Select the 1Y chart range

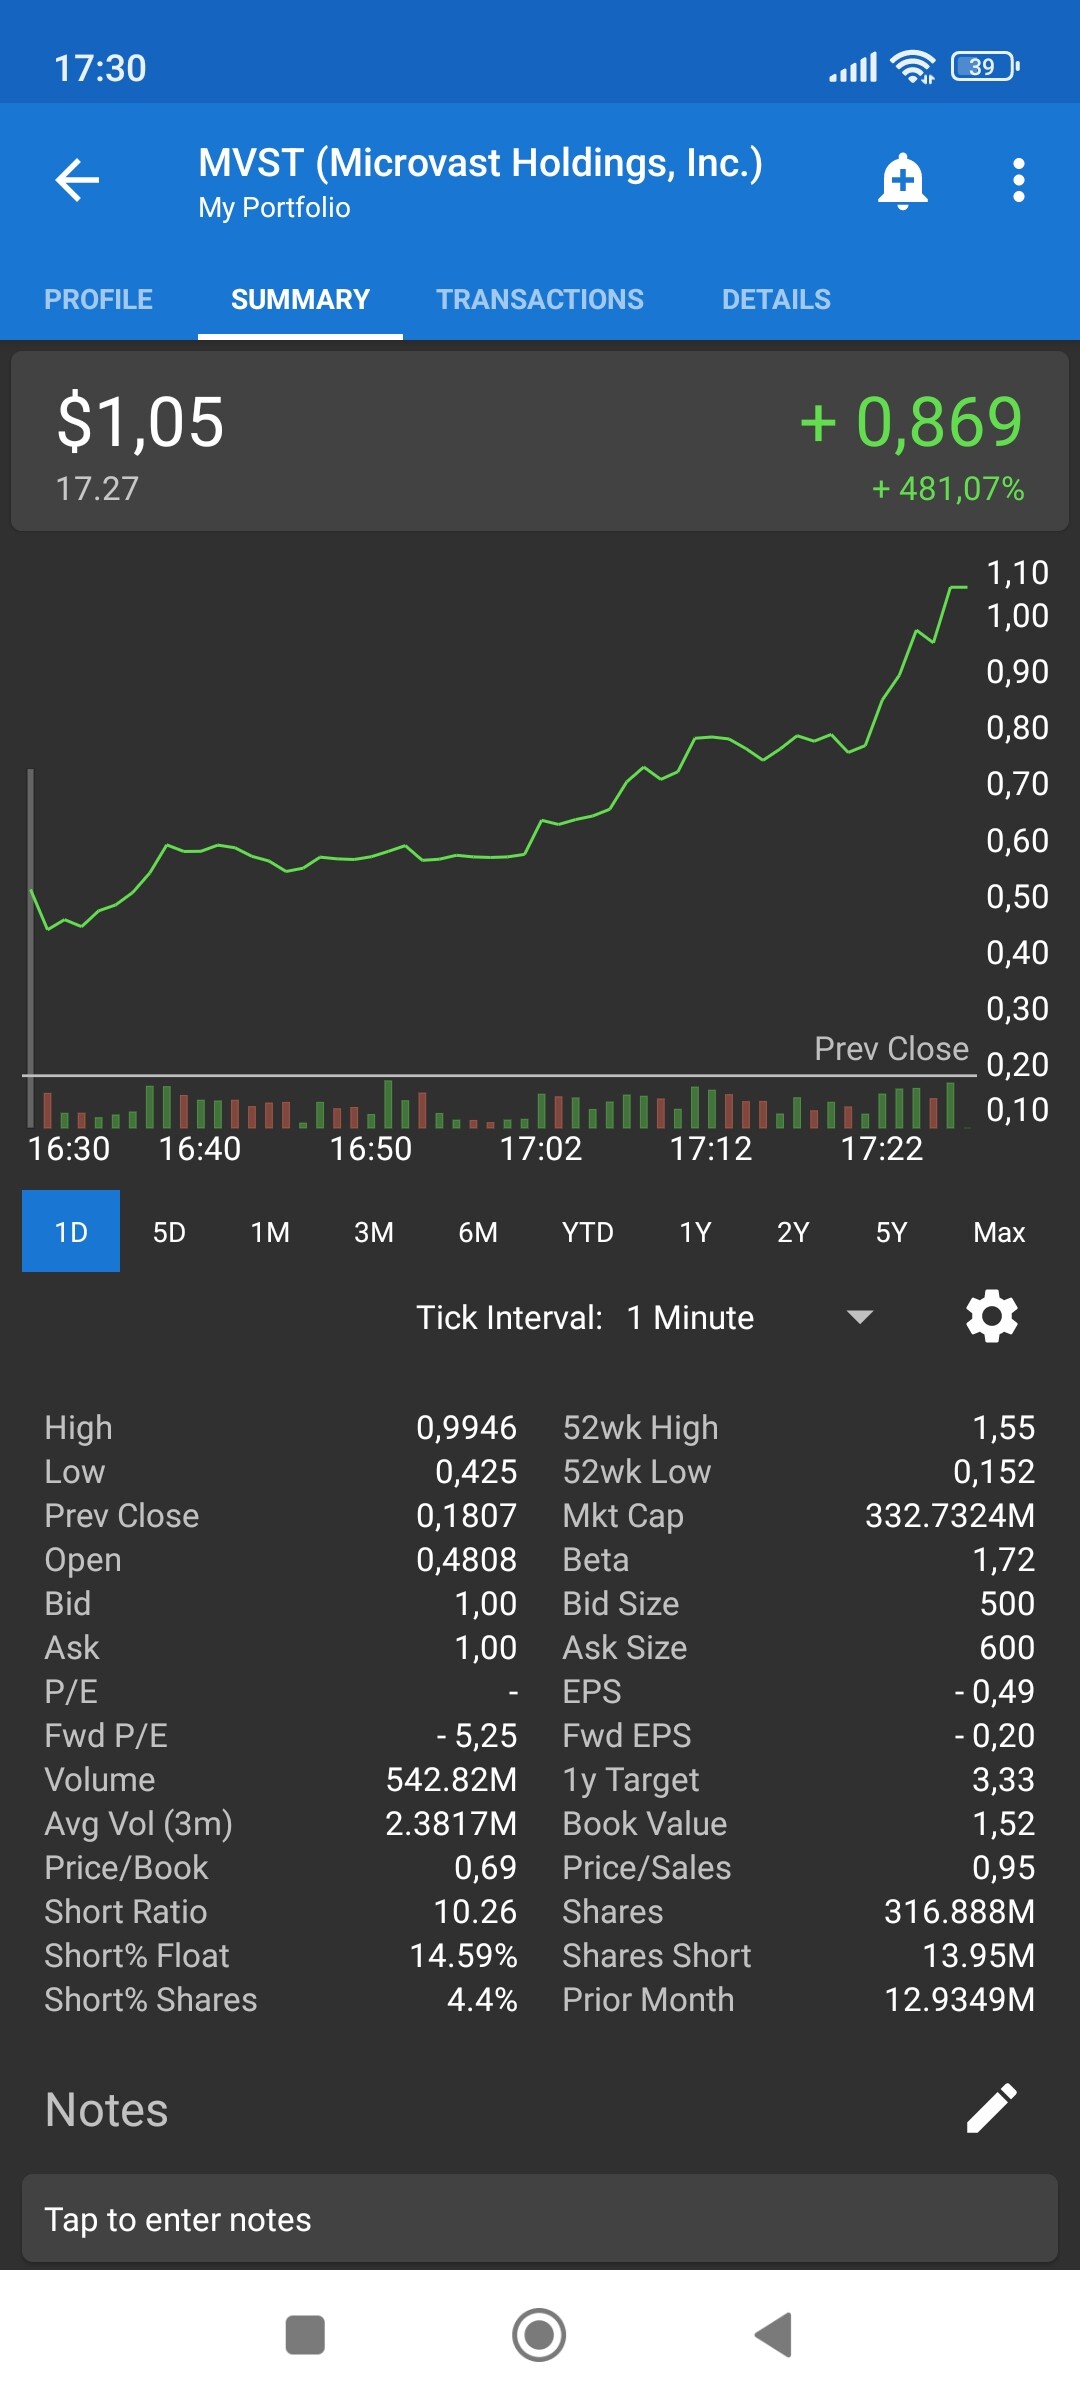(x=696, y=1231)
